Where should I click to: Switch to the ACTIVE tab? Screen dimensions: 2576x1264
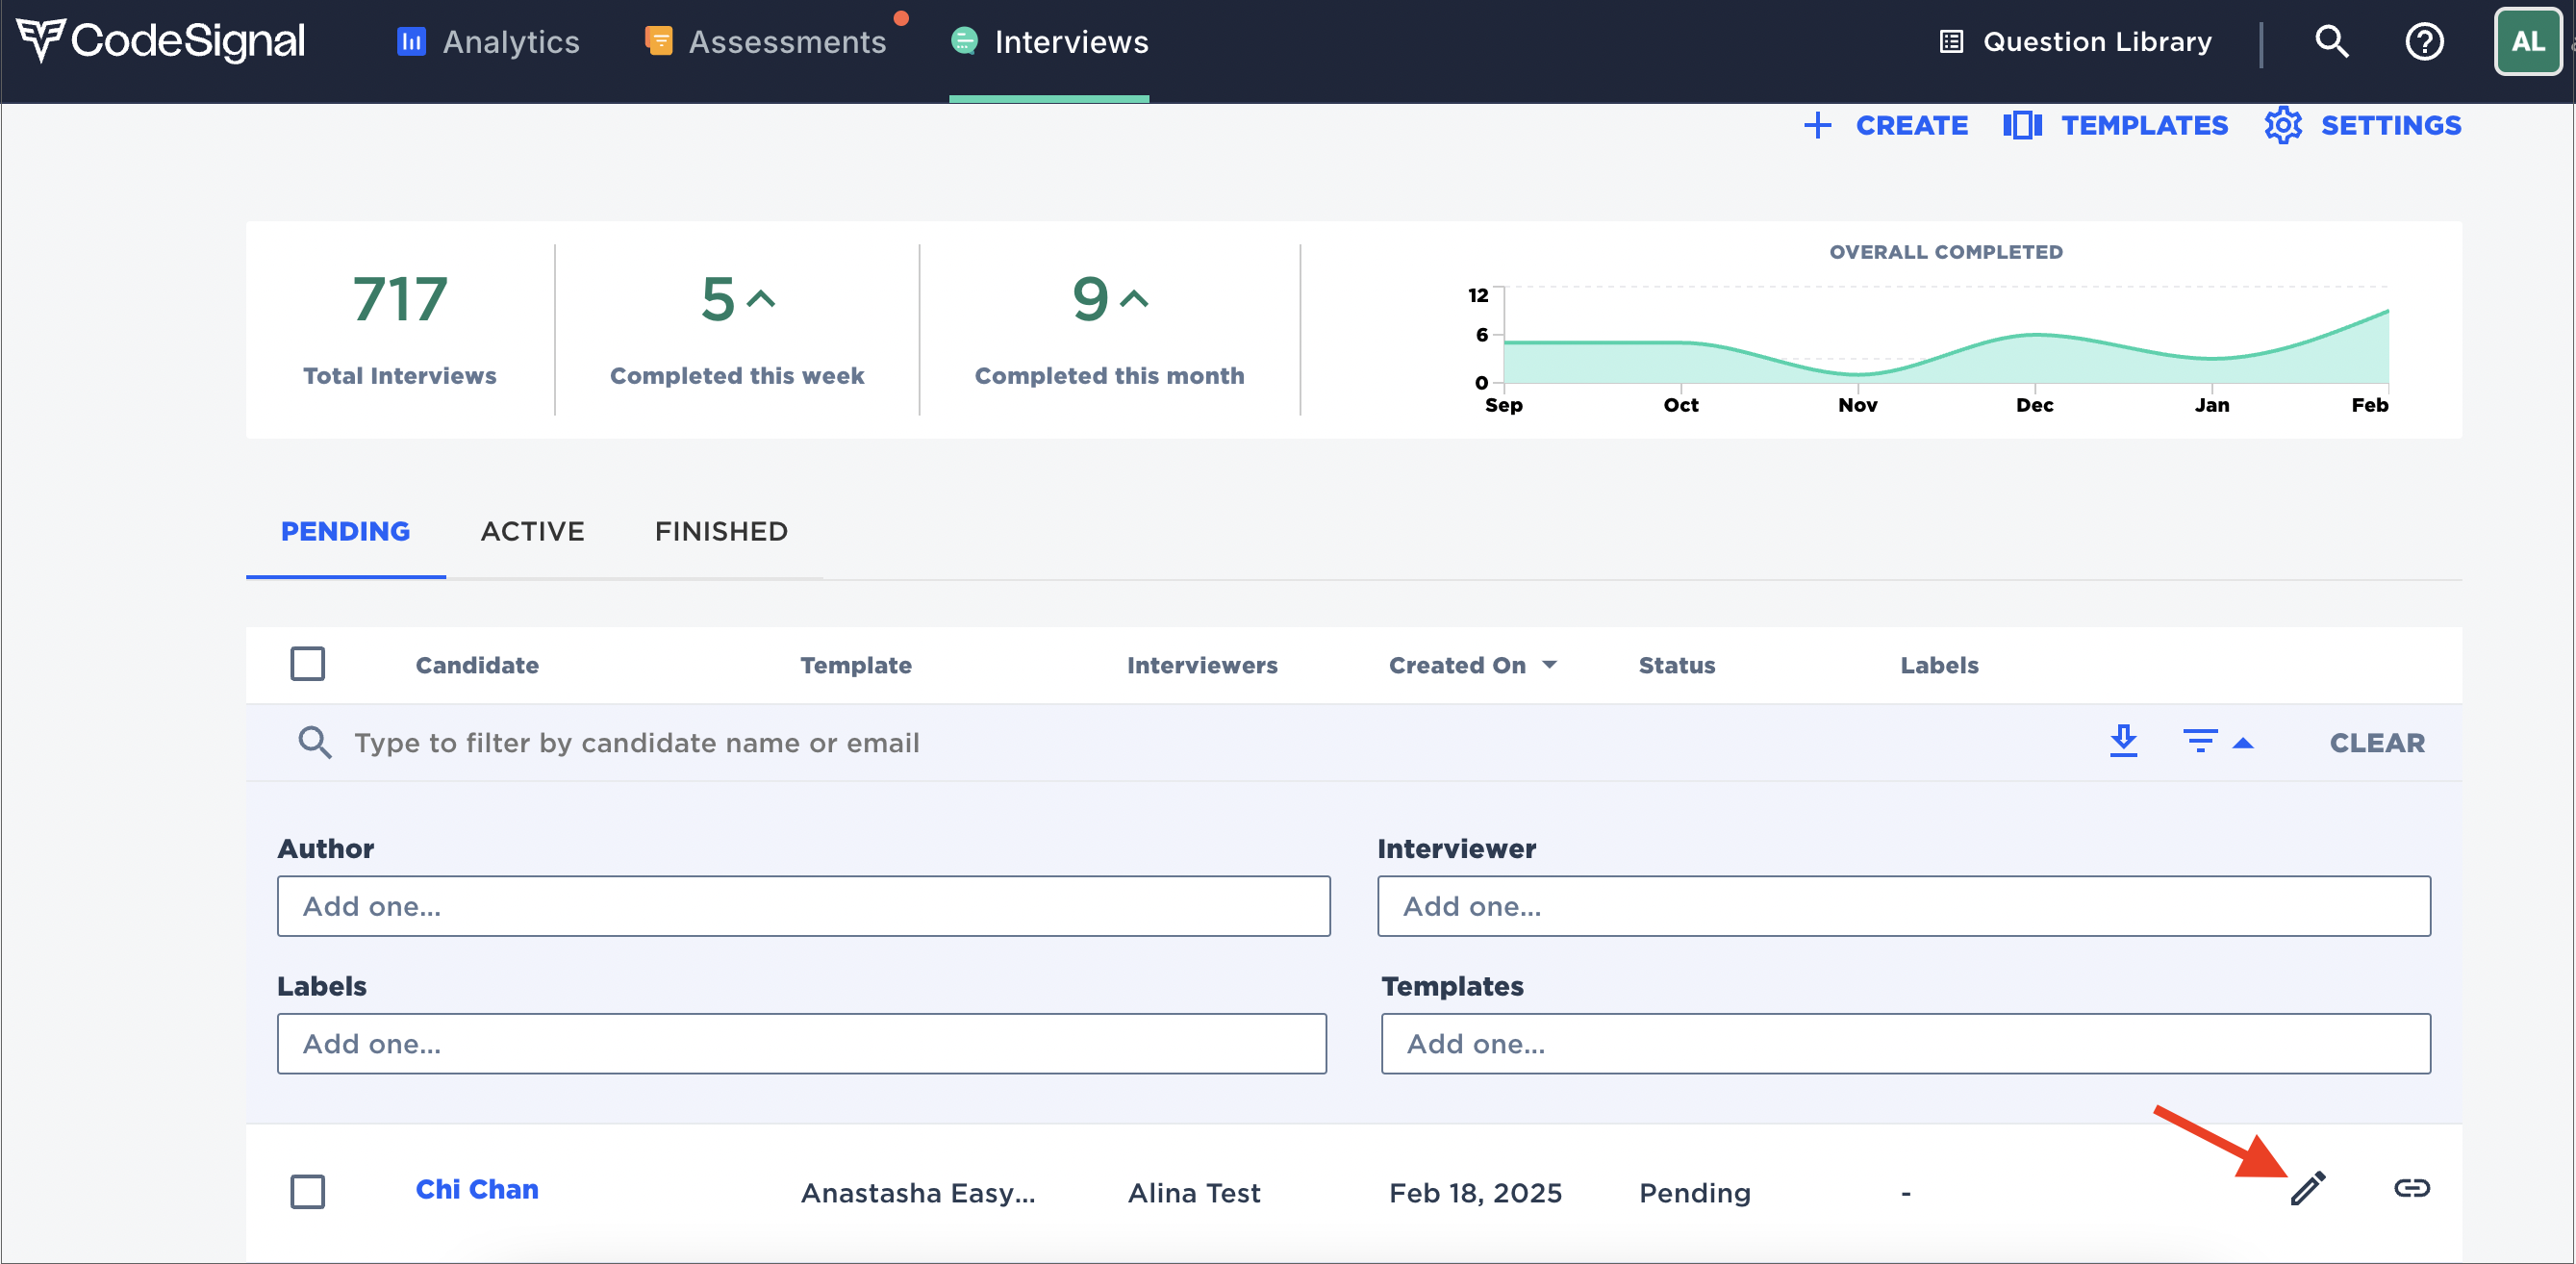pos(533,531)
